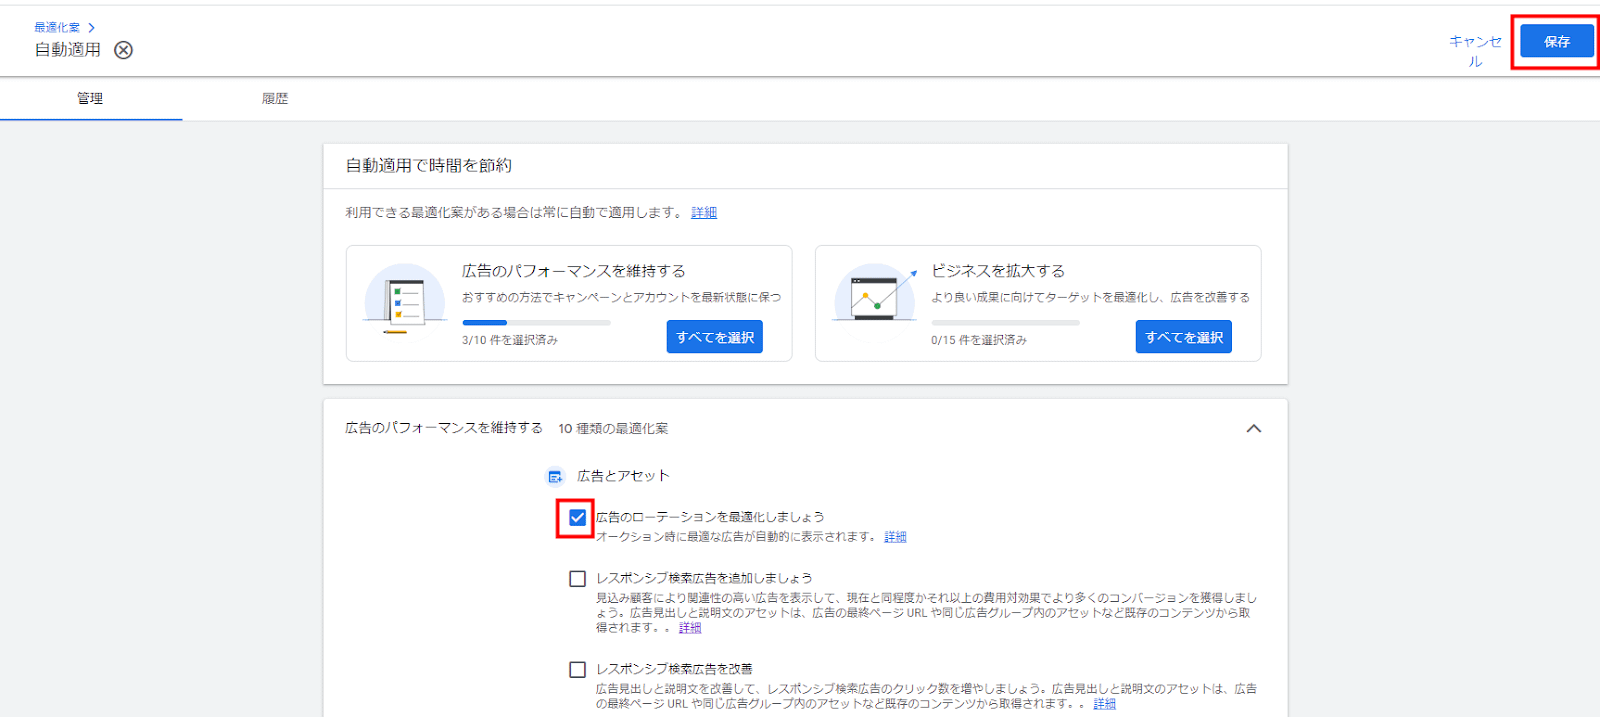
Task: Check the レスポンシブ検索広告を改善 checkbox
Action: [577, 670]
